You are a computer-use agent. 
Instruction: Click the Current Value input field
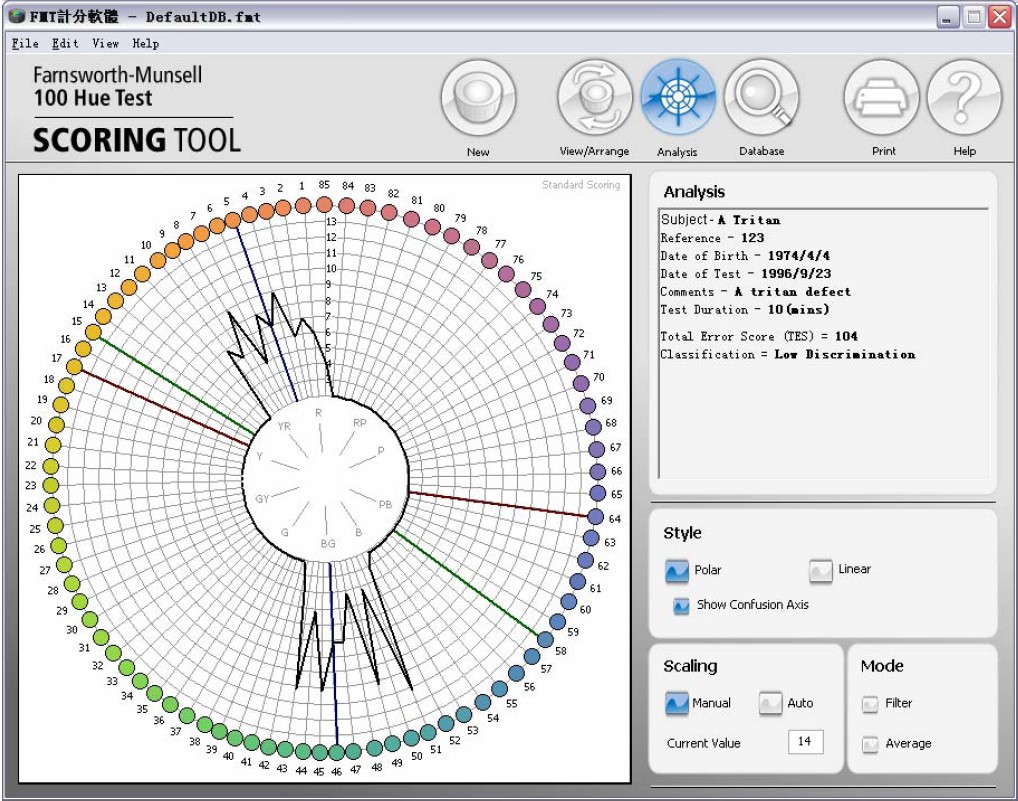click(804, 742)
